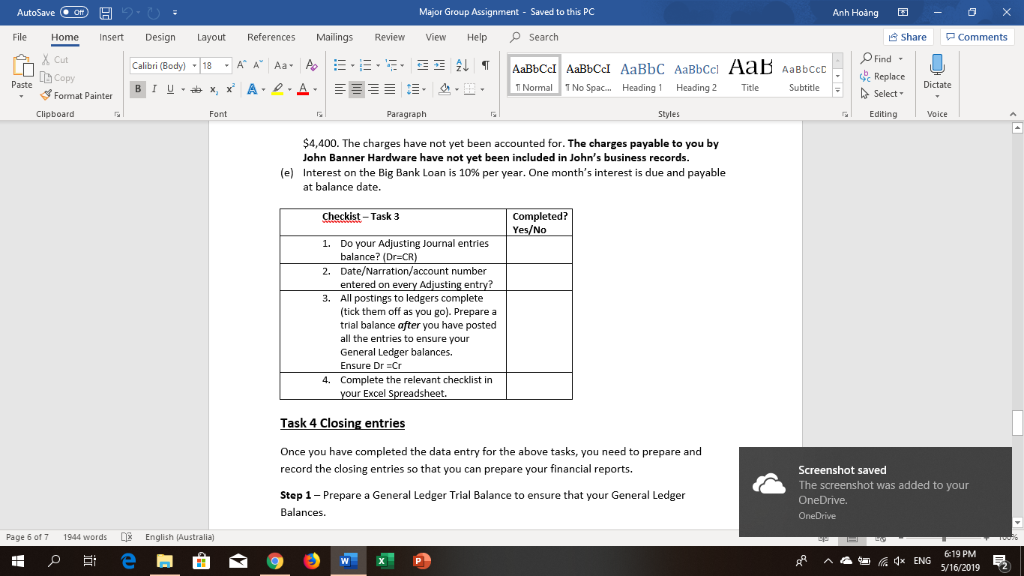Viewport: 1024px width, 576px height.
Task: Collapse the ribbon with chevron
Action: click(1013, 114)
